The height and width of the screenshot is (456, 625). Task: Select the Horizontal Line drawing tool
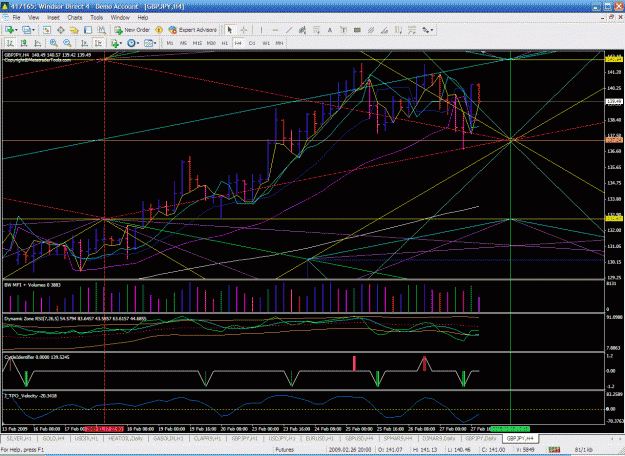[275, 30]
